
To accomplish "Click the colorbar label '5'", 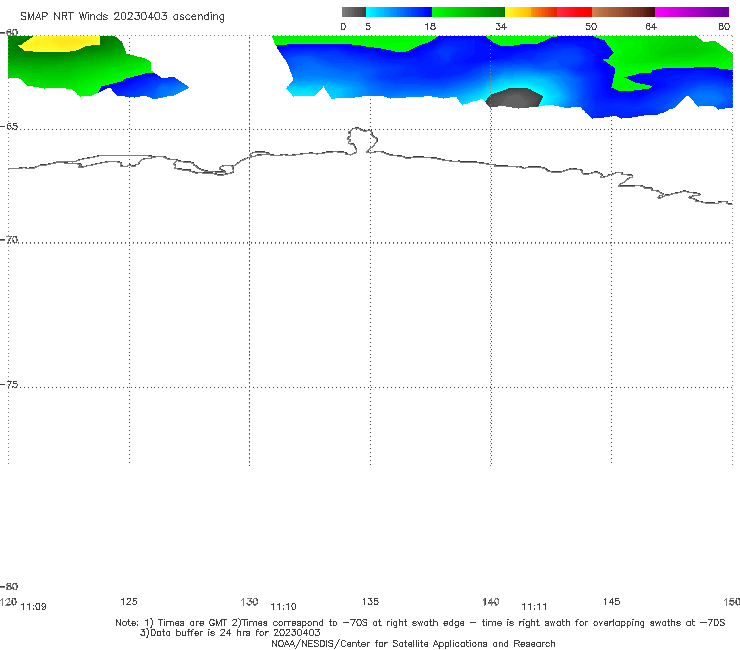I will pyautogui.click(x=368, y=26).
